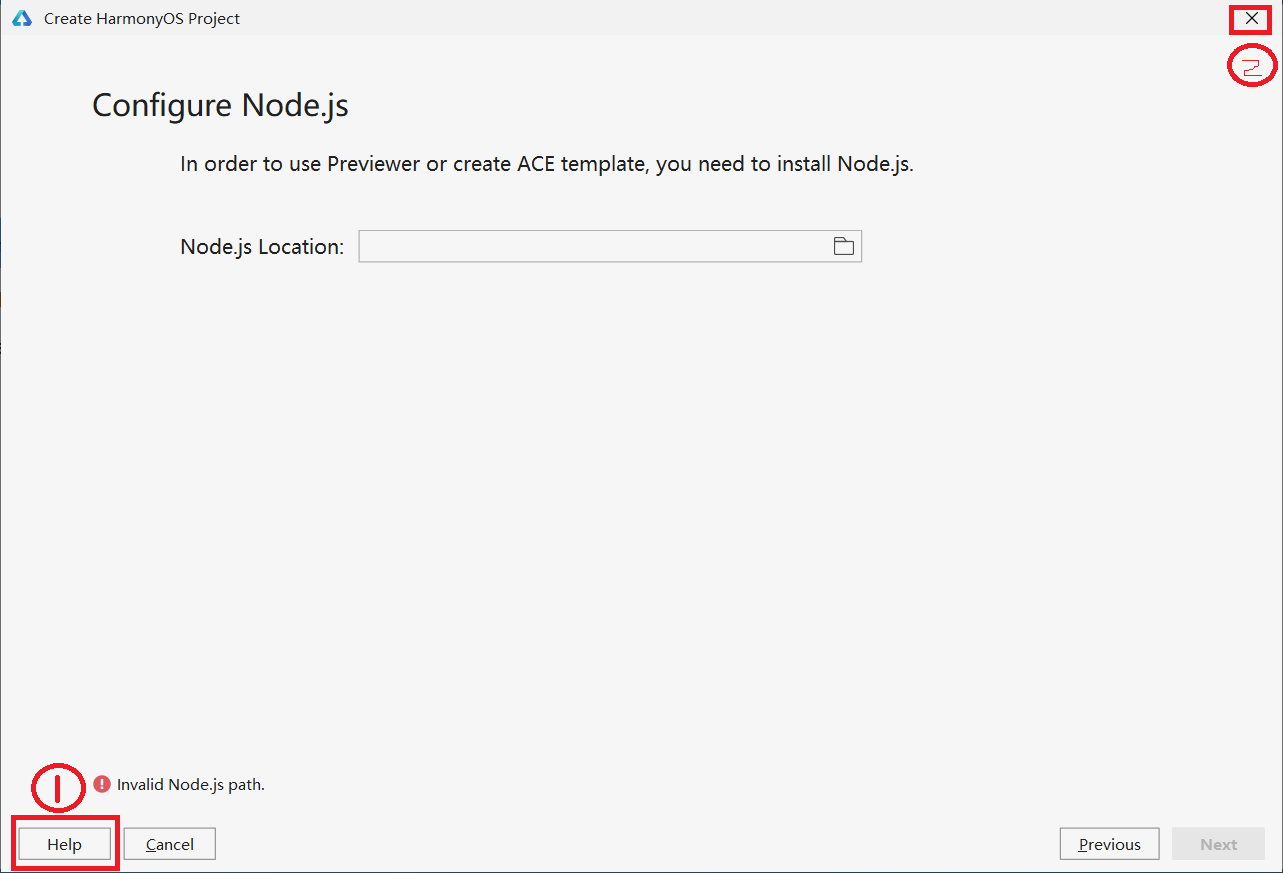Image resolution: width=1283 pixels, height=873 pixels.
Task: Click the DevEco logo in title bar
Action: coord(22,18)
